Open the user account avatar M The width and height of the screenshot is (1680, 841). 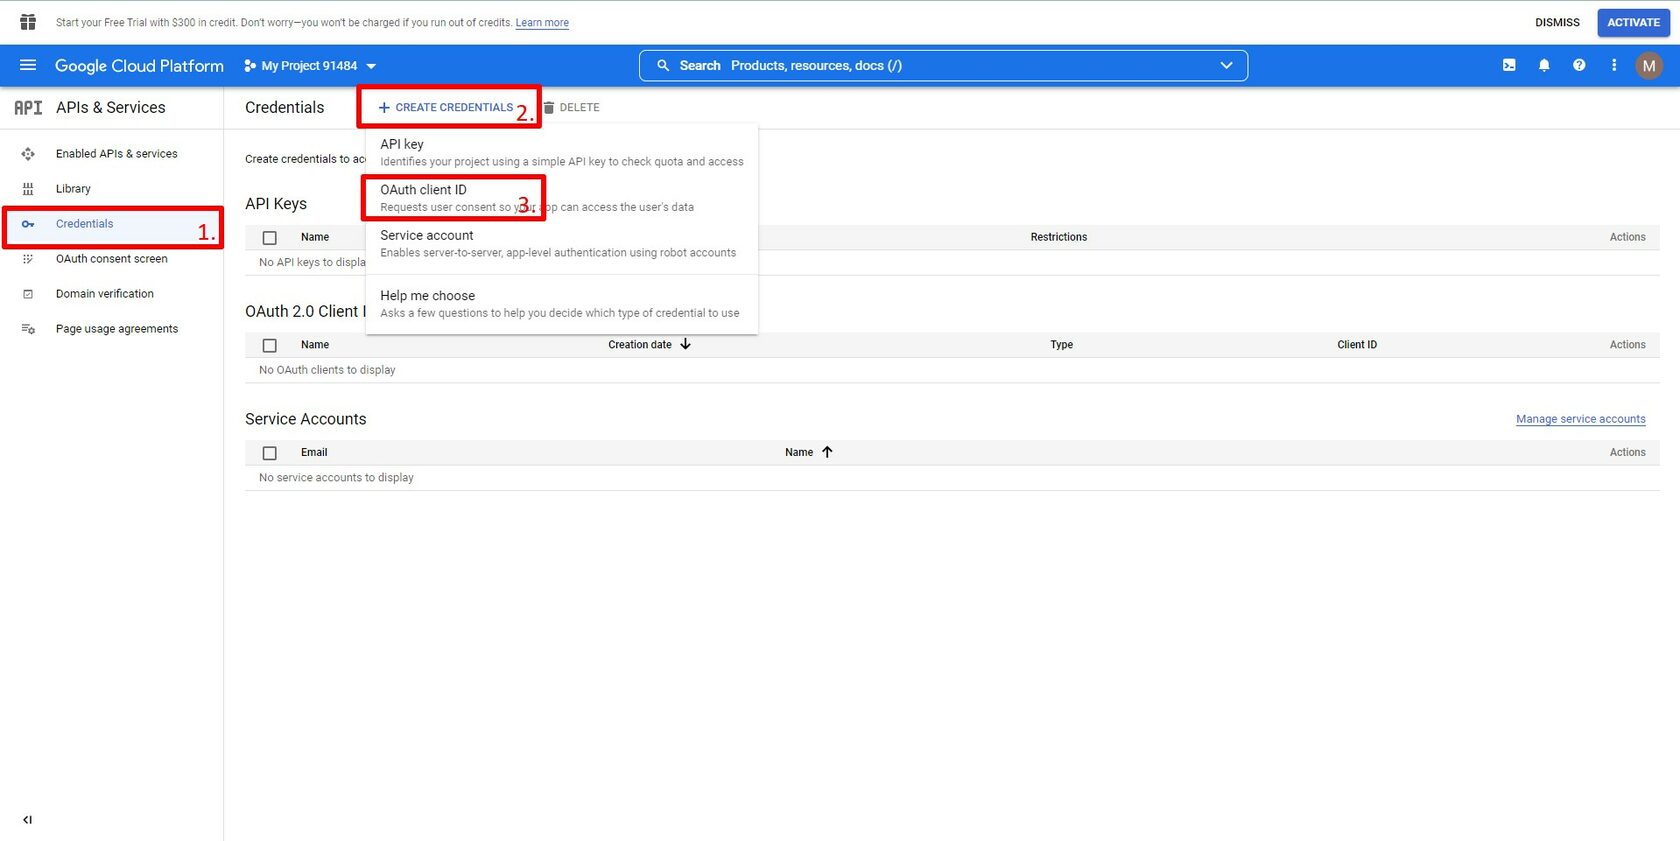pyautogui.click(x=1649, y=66)
